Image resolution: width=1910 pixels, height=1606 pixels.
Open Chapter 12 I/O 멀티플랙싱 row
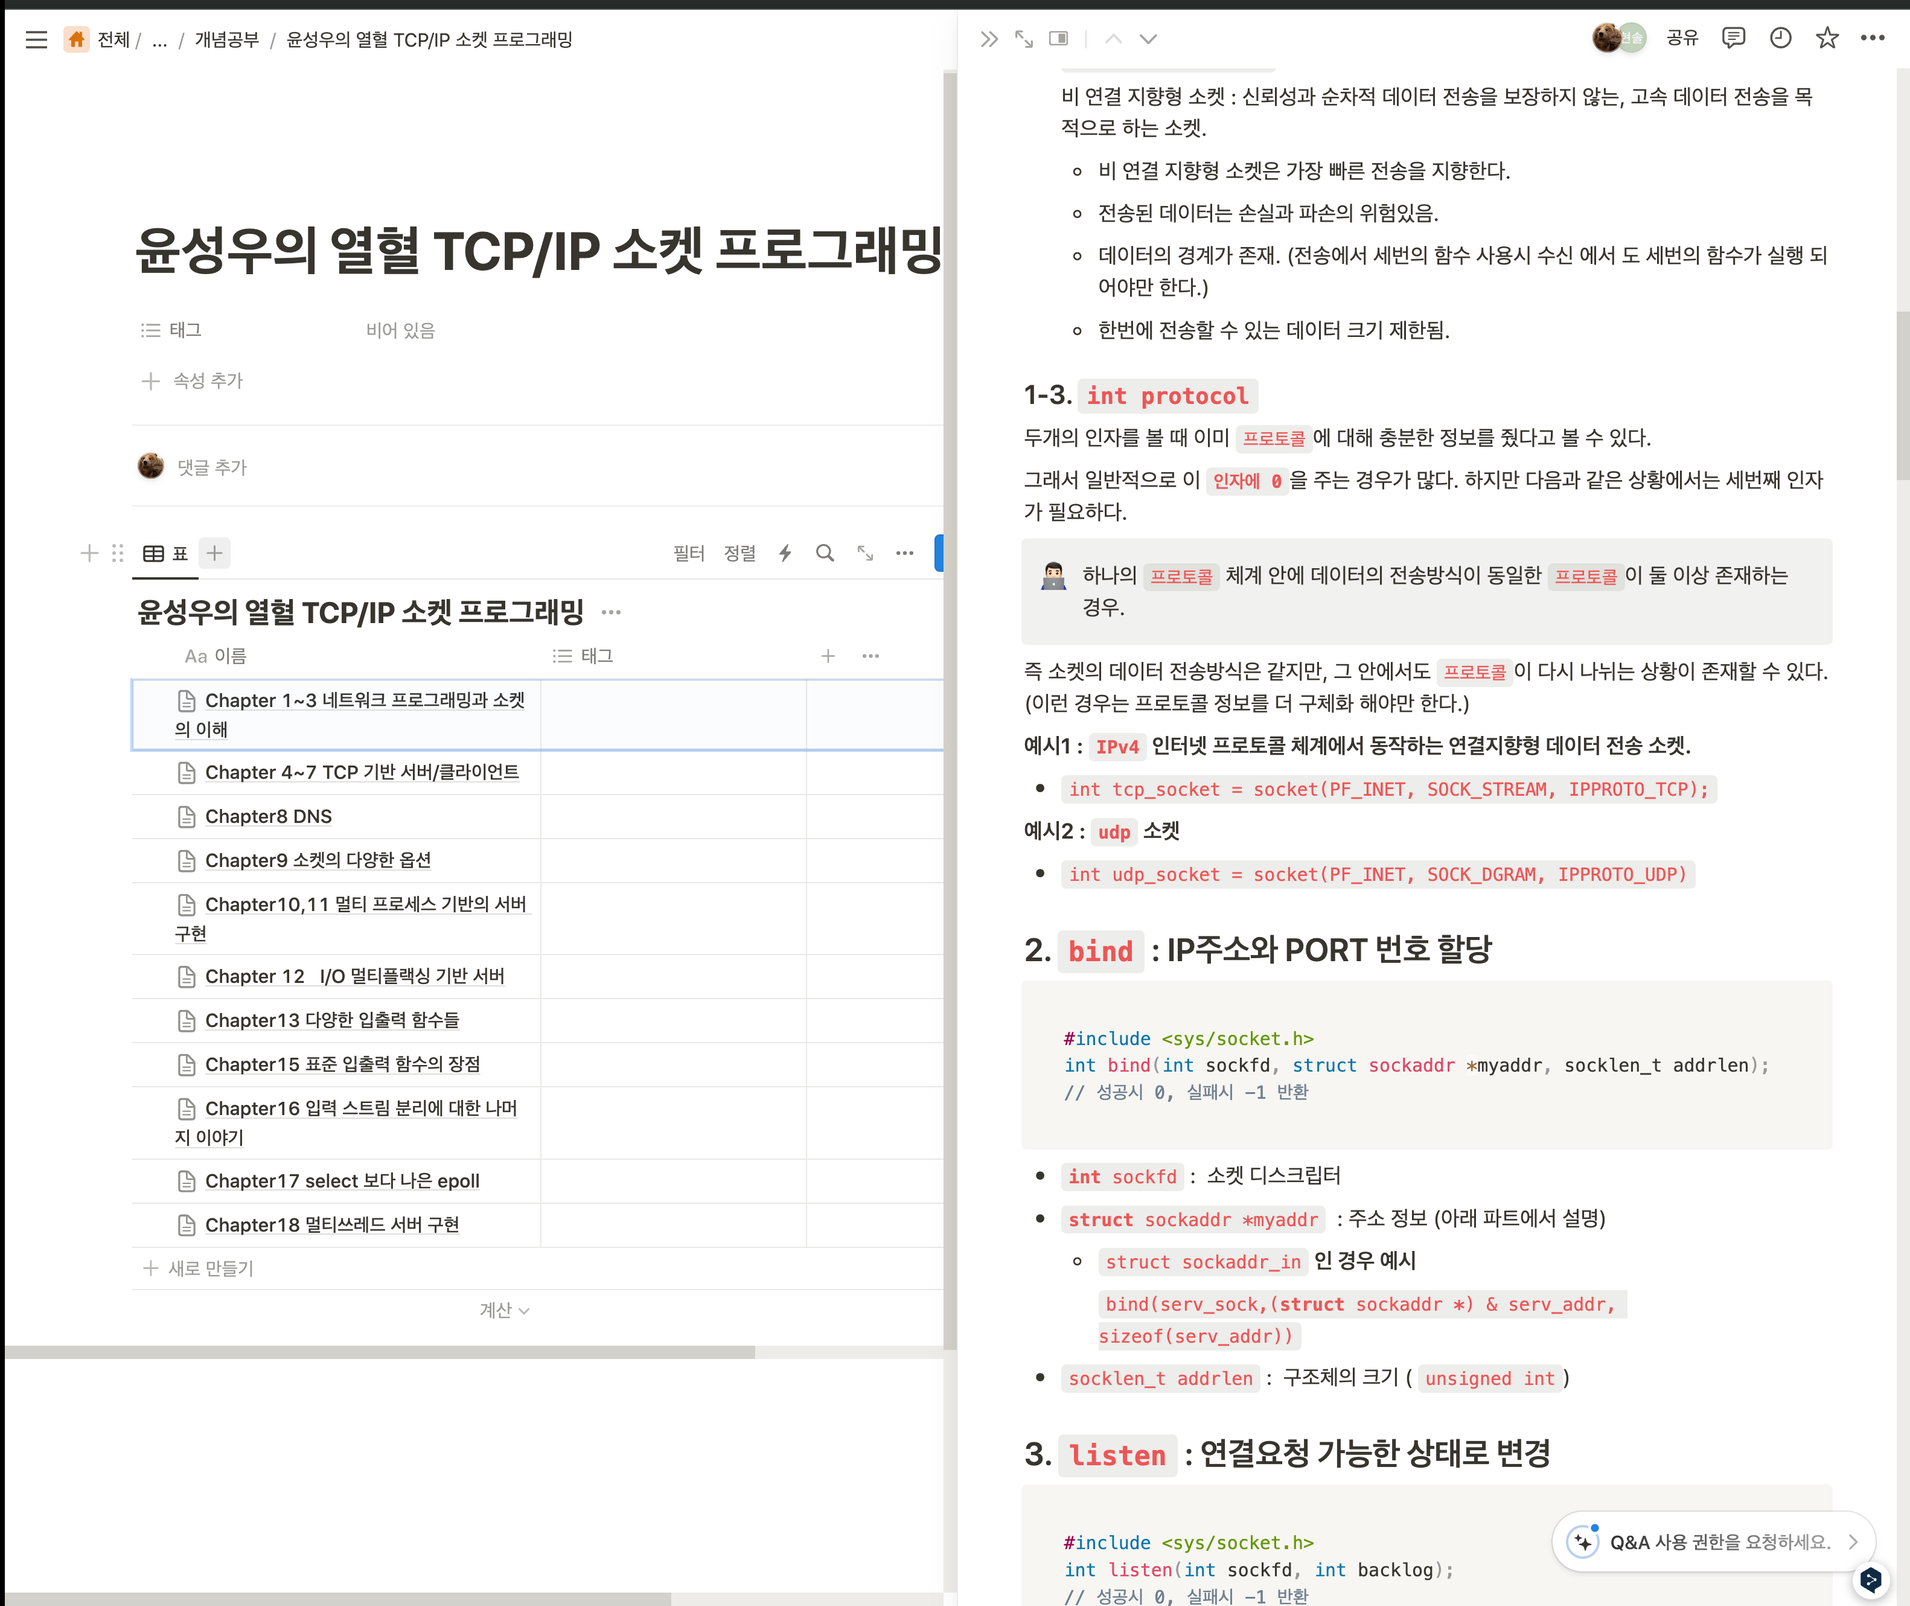354,976
